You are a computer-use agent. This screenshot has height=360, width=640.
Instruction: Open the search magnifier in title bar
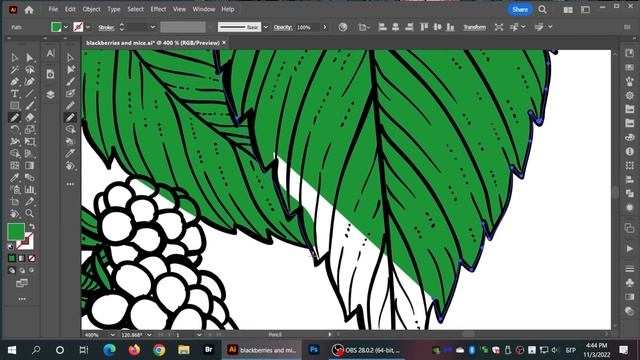pos(542,9)
